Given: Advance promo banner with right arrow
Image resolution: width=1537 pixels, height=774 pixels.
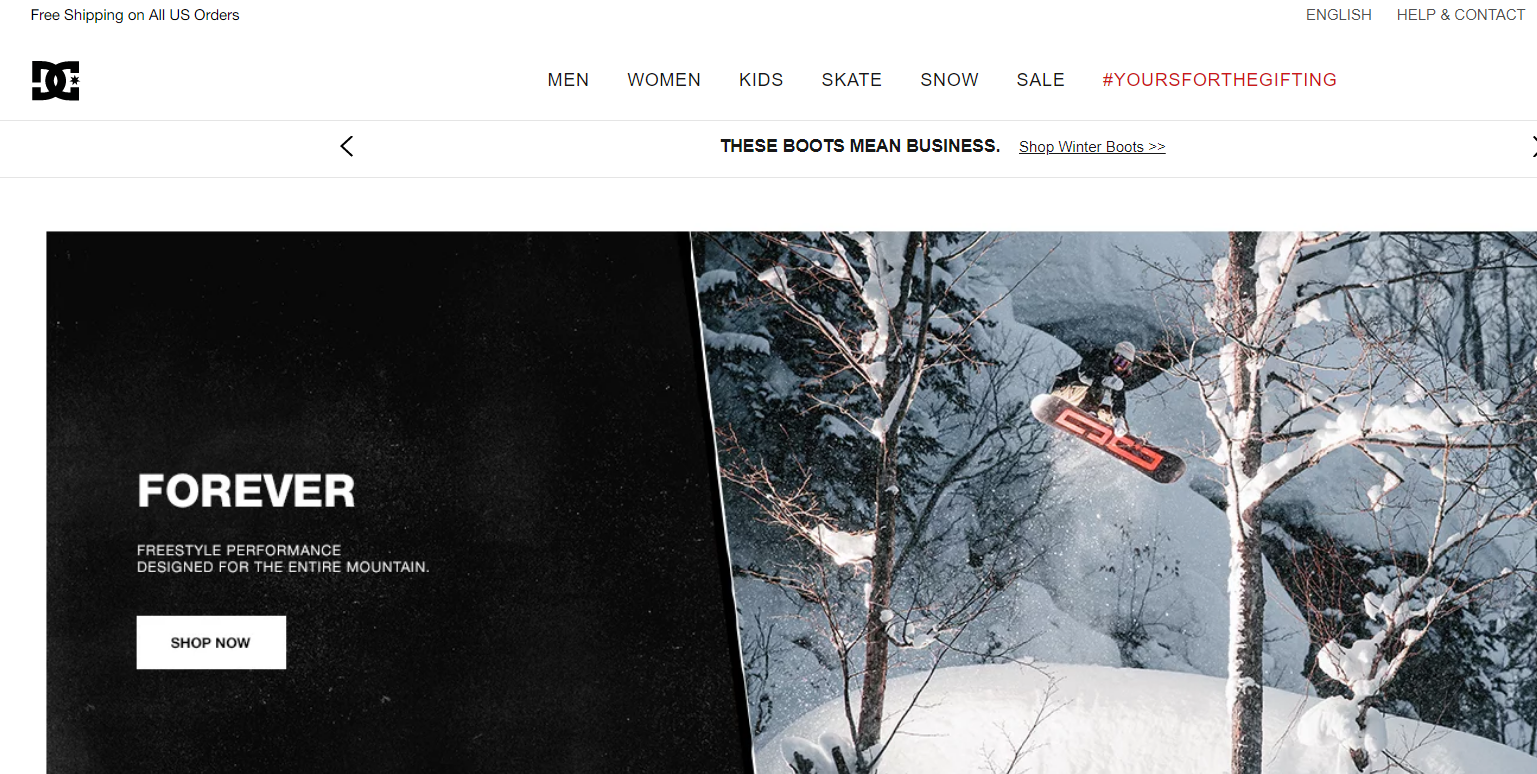Looking at the screenshot, I should pos(1533,146).
